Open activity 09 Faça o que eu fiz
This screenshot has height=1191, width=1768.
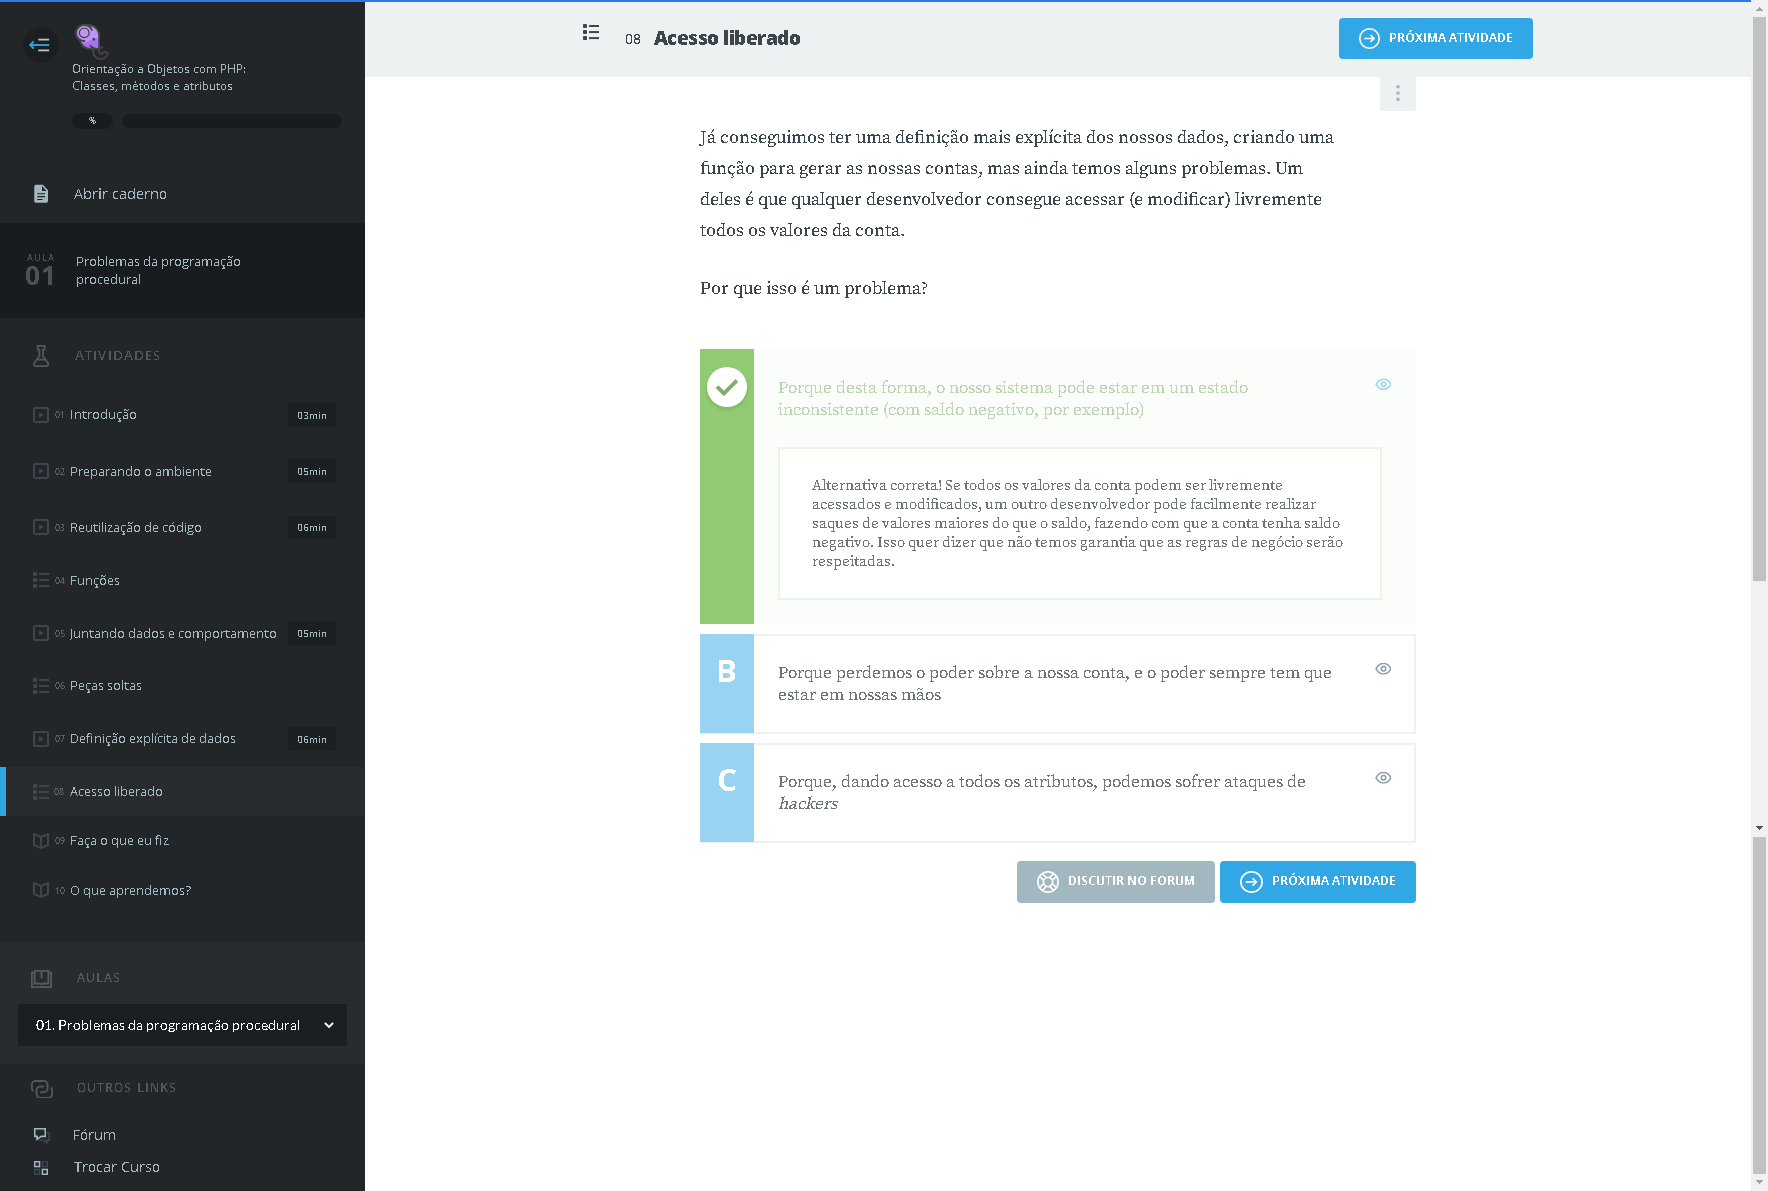[119, 841]
